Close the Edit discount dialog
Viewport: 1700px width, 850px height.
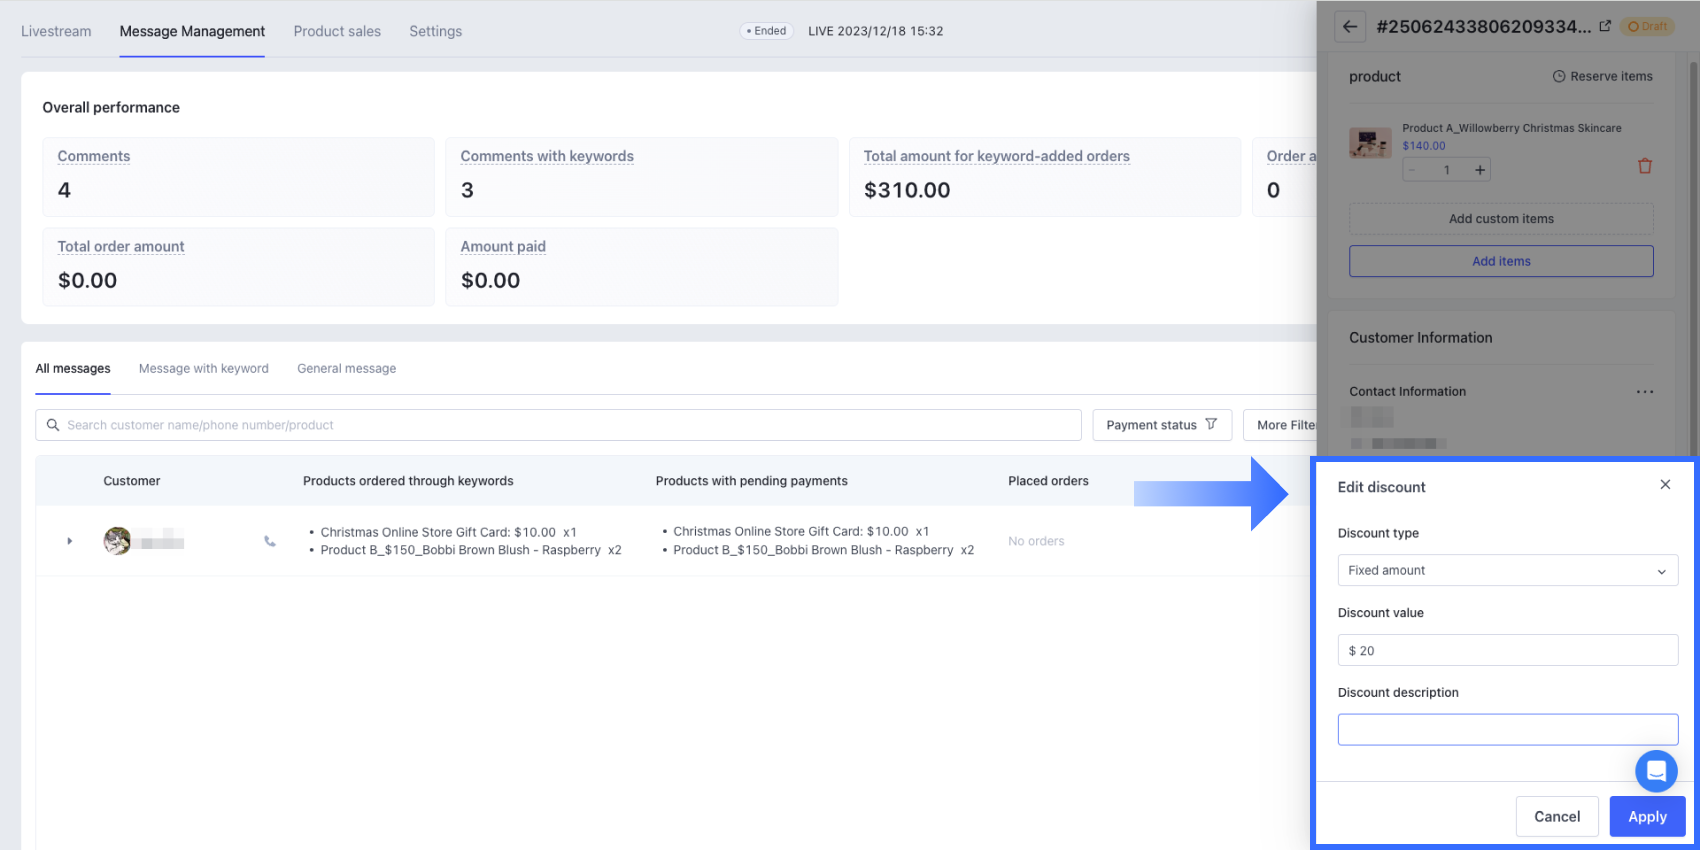1665,485
